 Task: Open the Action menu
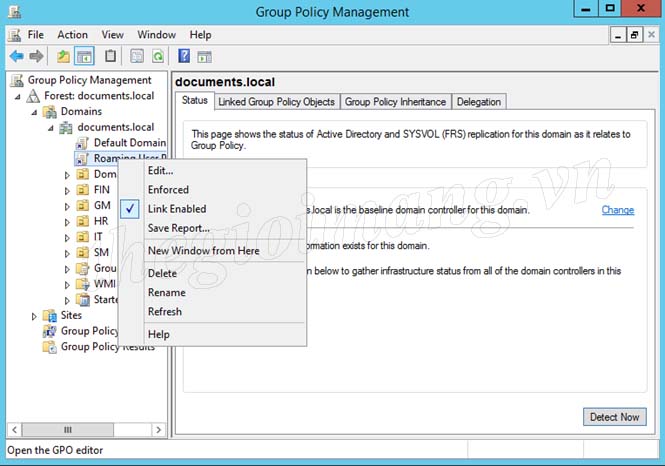point(73,35)
